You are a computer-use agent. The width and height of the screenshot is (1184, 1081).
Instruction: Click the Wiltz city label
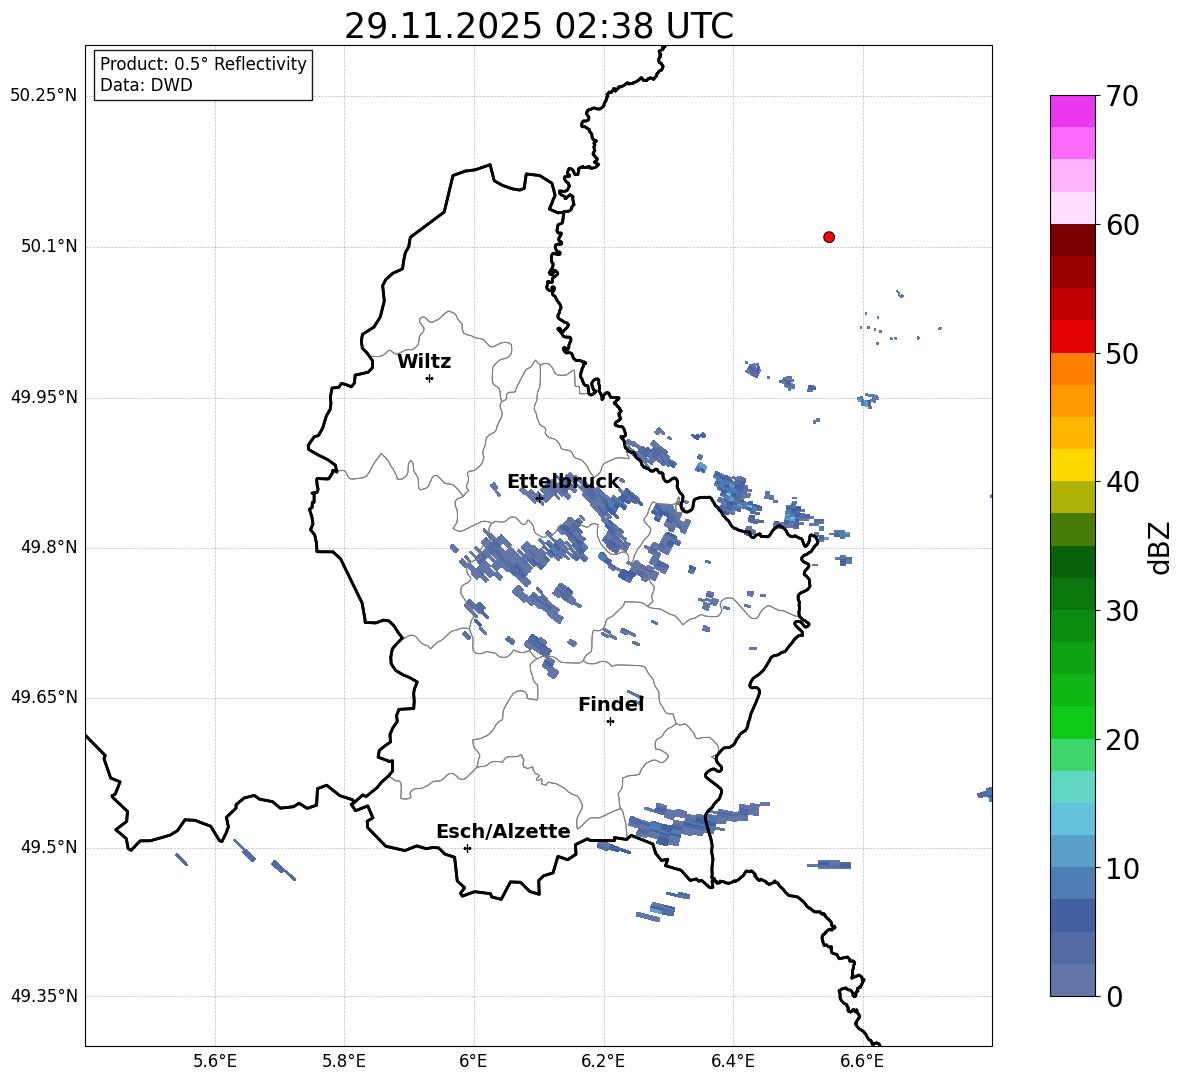coord(424,362)
